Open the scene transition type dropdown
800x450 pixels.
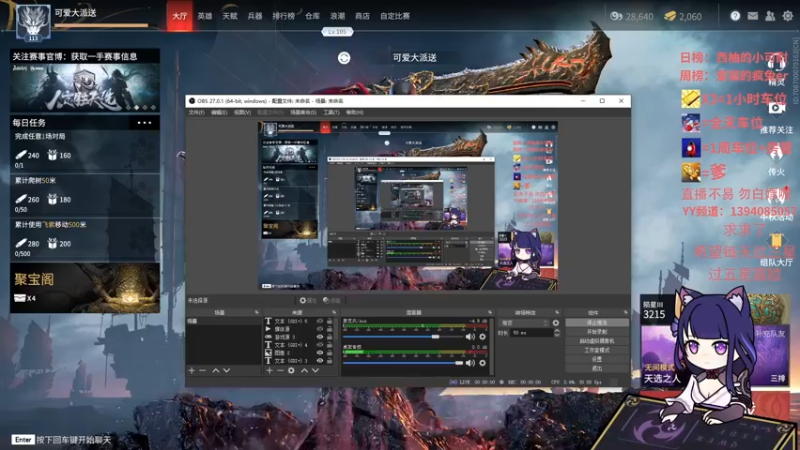point(524,323)
